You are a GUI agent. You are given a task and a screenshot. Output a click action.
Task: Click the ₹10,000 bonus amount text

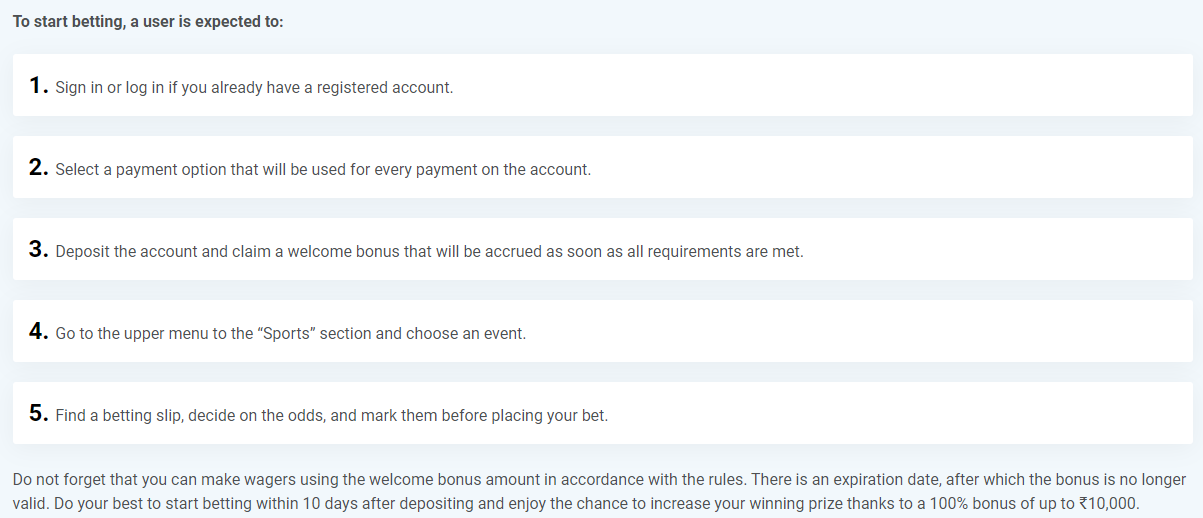(x=1108, y=503)
